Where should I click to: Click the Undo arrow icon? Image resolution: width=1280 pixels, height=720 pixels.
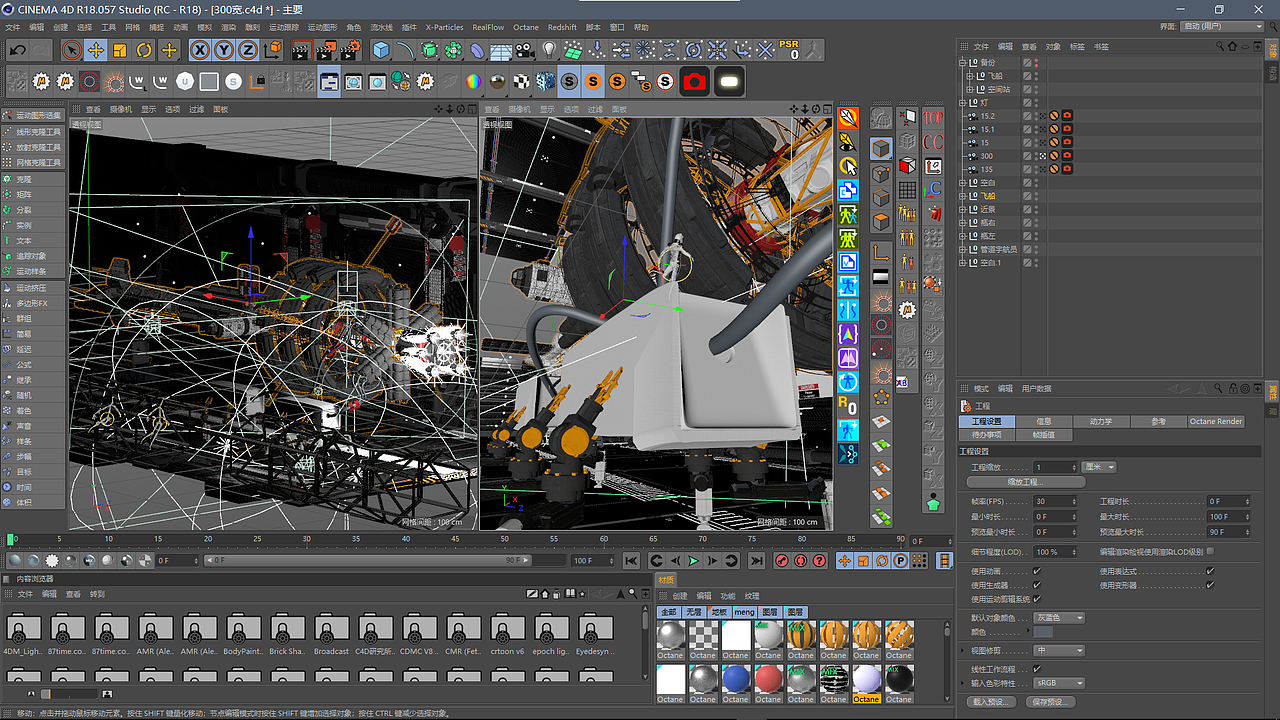click(x=17, y=50)
